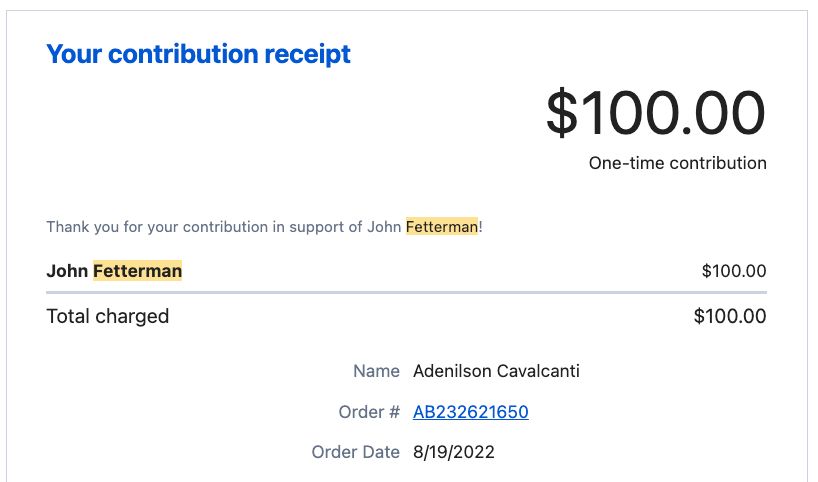Click 'One-time contribution' text
This screenshot has height=482, width=818.
[678, 163]
